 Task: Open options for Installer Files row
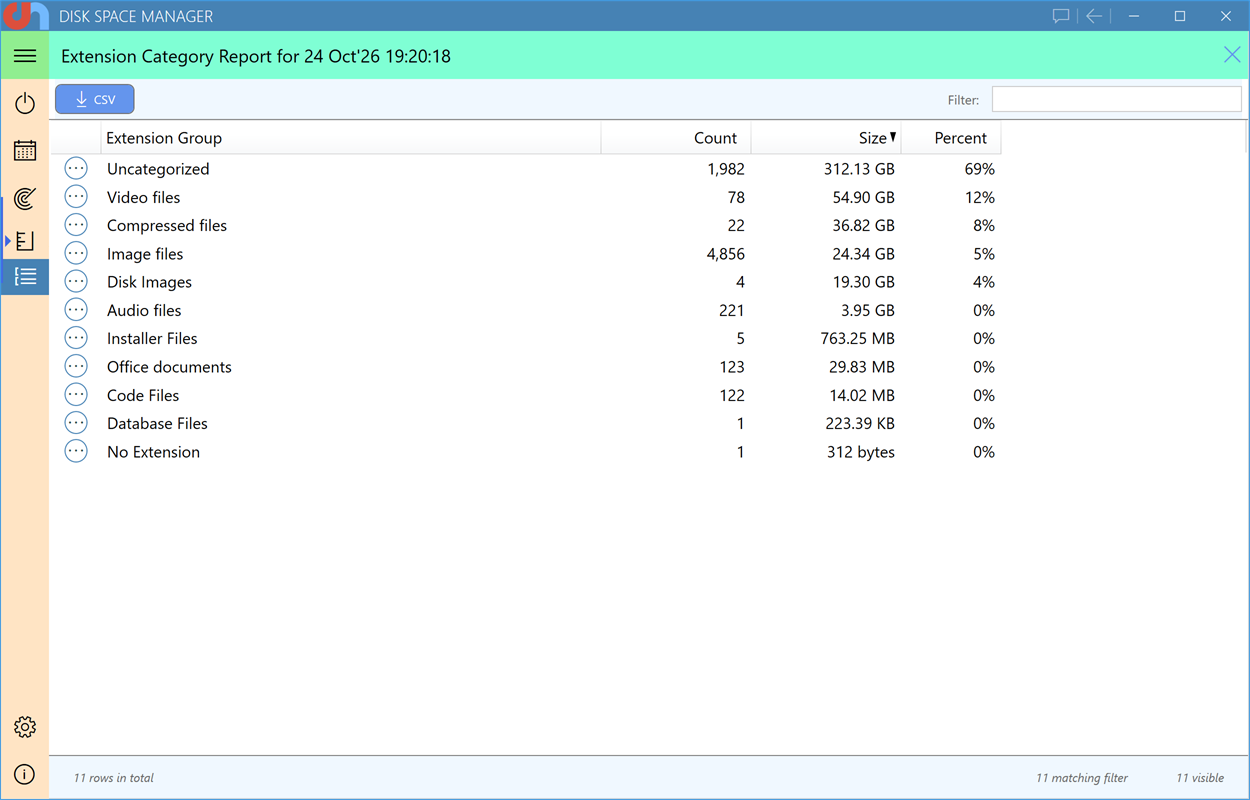pos(76,338)
